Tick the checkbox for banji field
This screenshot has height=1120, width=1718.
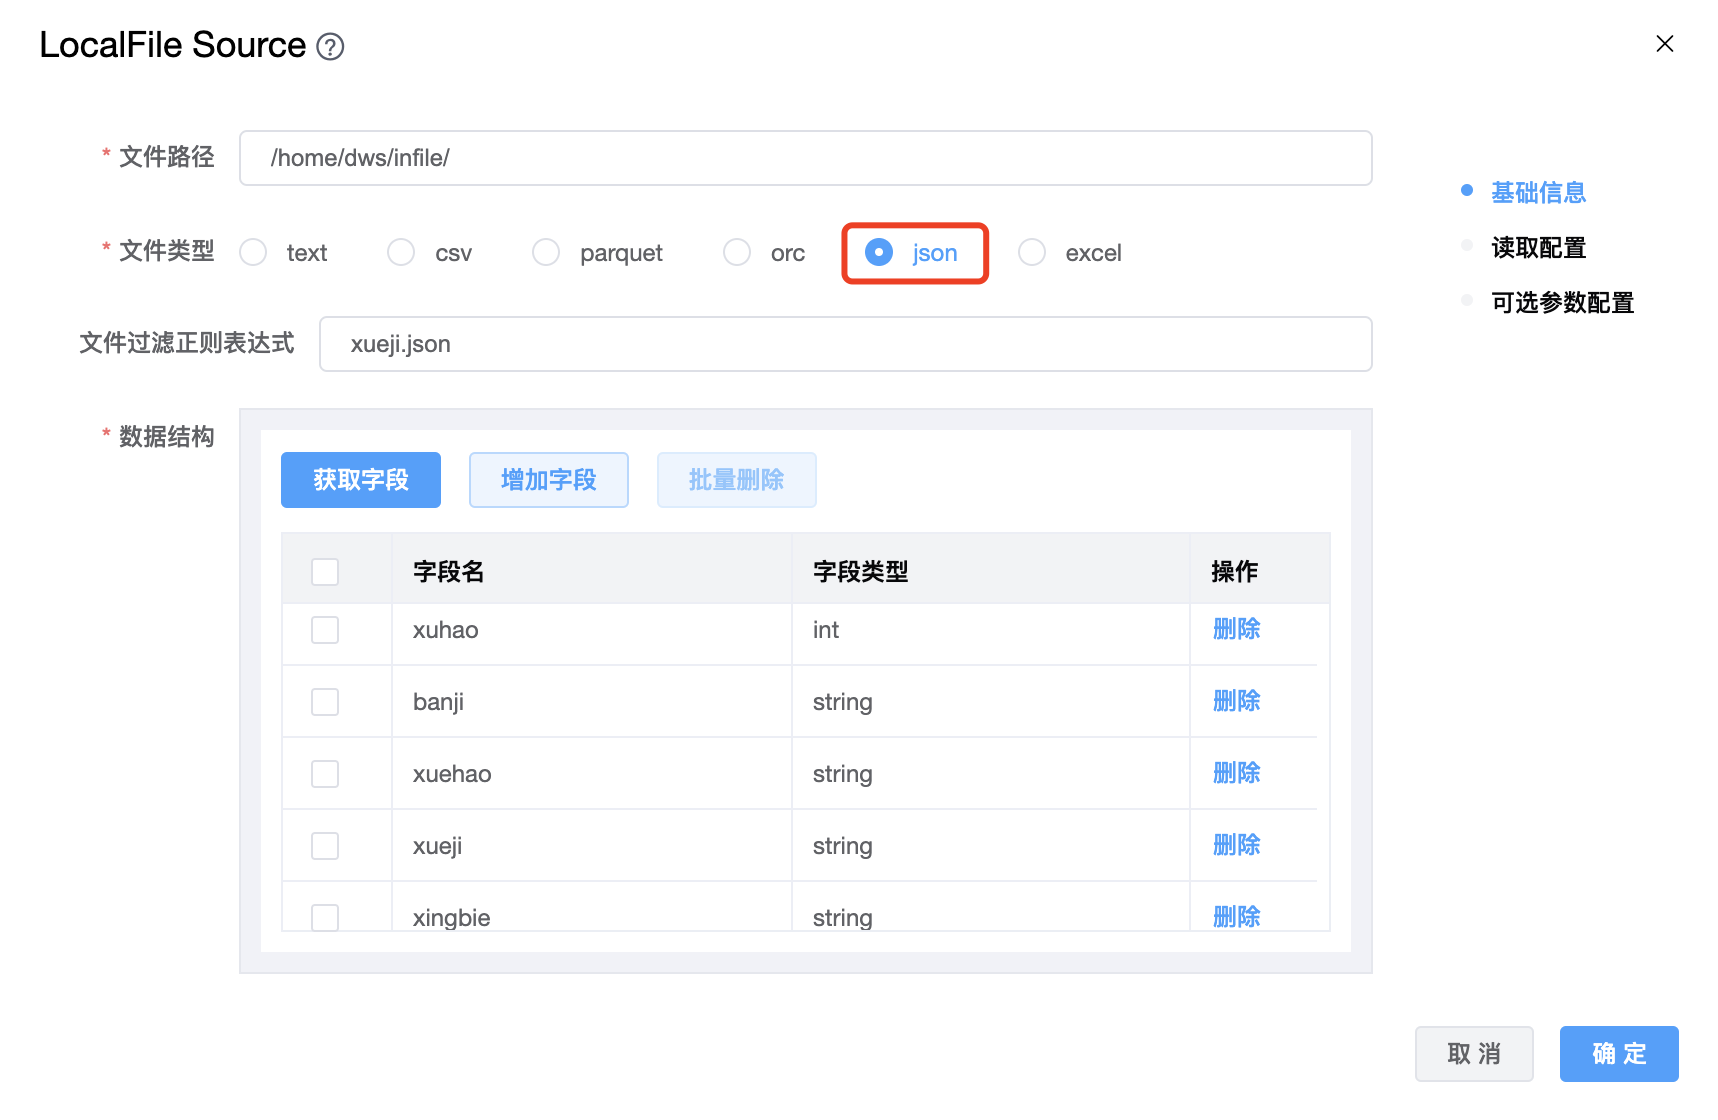point(325,702)
